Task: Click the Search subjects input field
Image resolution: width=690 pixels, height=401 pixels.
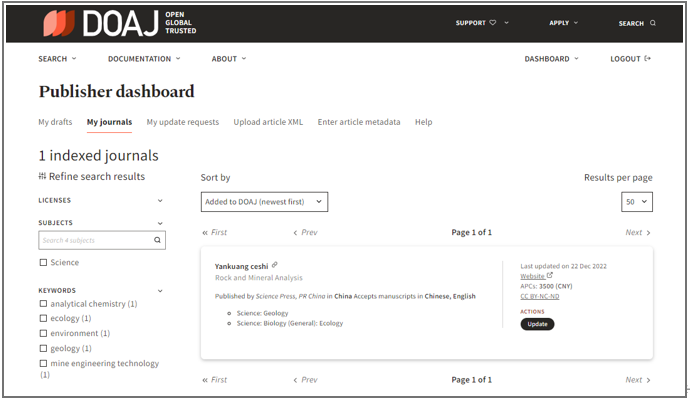Action: pos(95,240)
